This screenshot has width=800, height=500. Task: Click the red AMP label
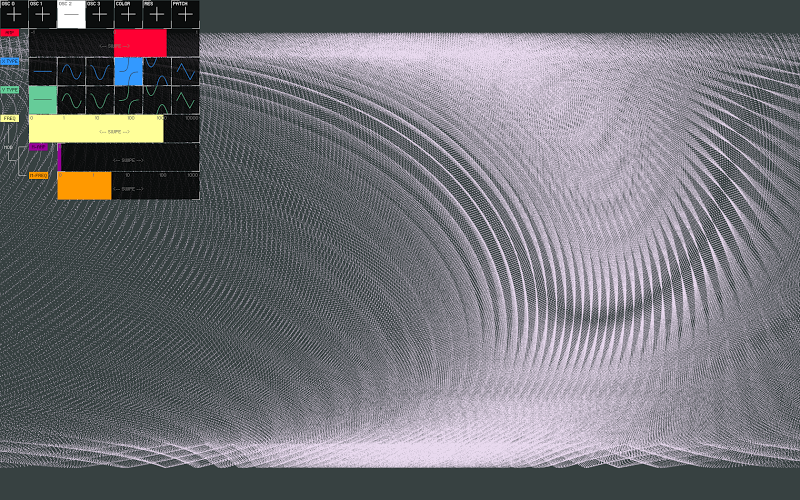coord(10,33)
